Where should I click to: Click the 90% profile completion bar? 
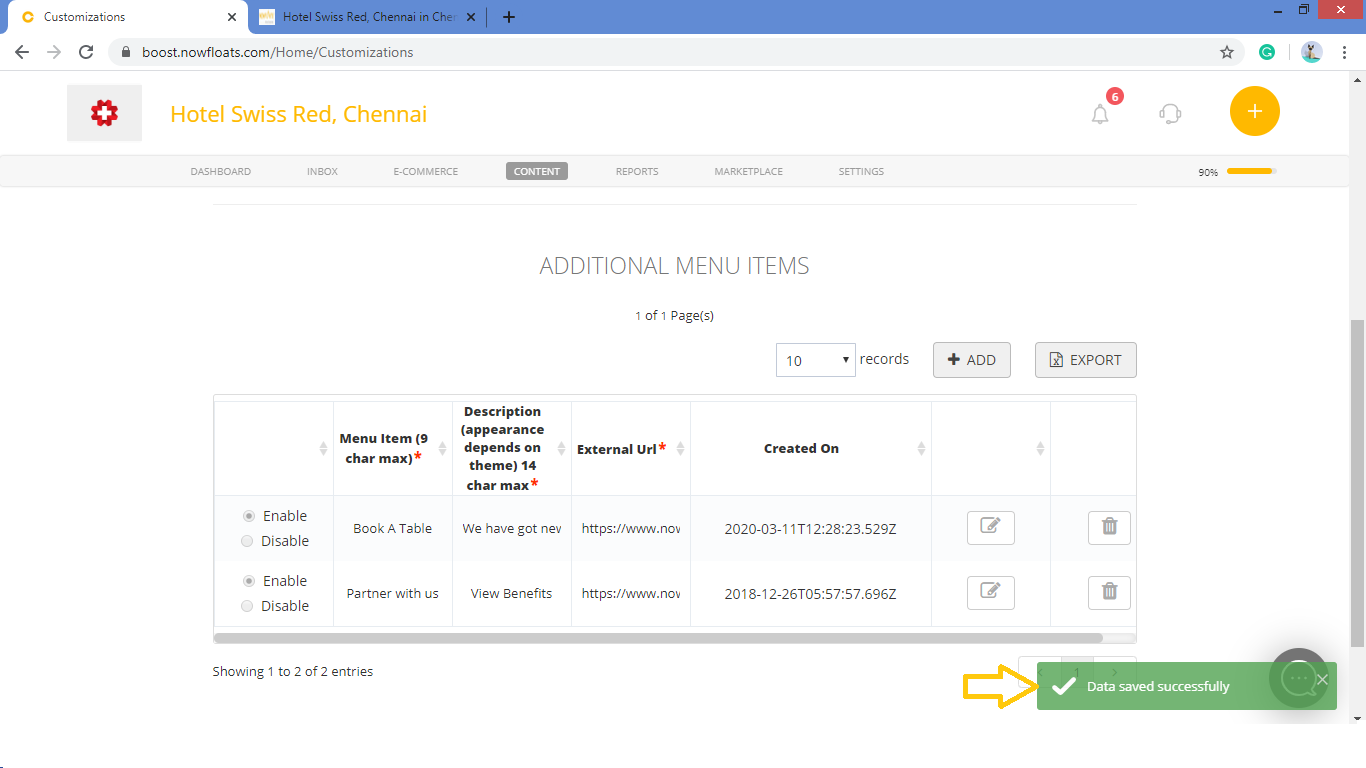(1251, 172)
